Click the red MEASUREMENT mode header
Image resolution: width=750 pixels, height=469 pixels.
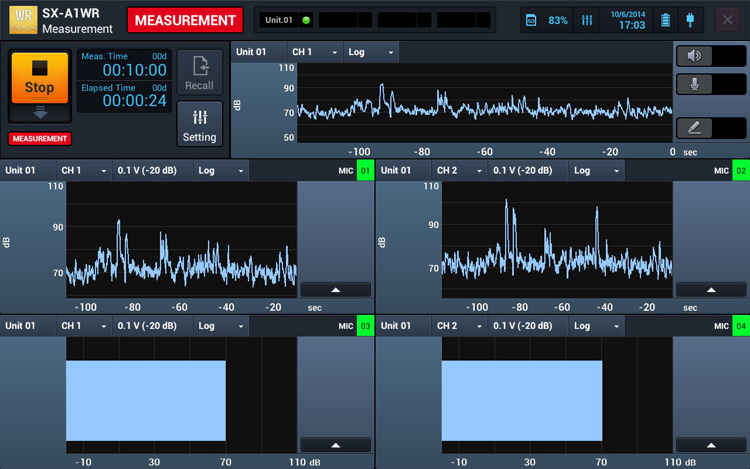185,21
